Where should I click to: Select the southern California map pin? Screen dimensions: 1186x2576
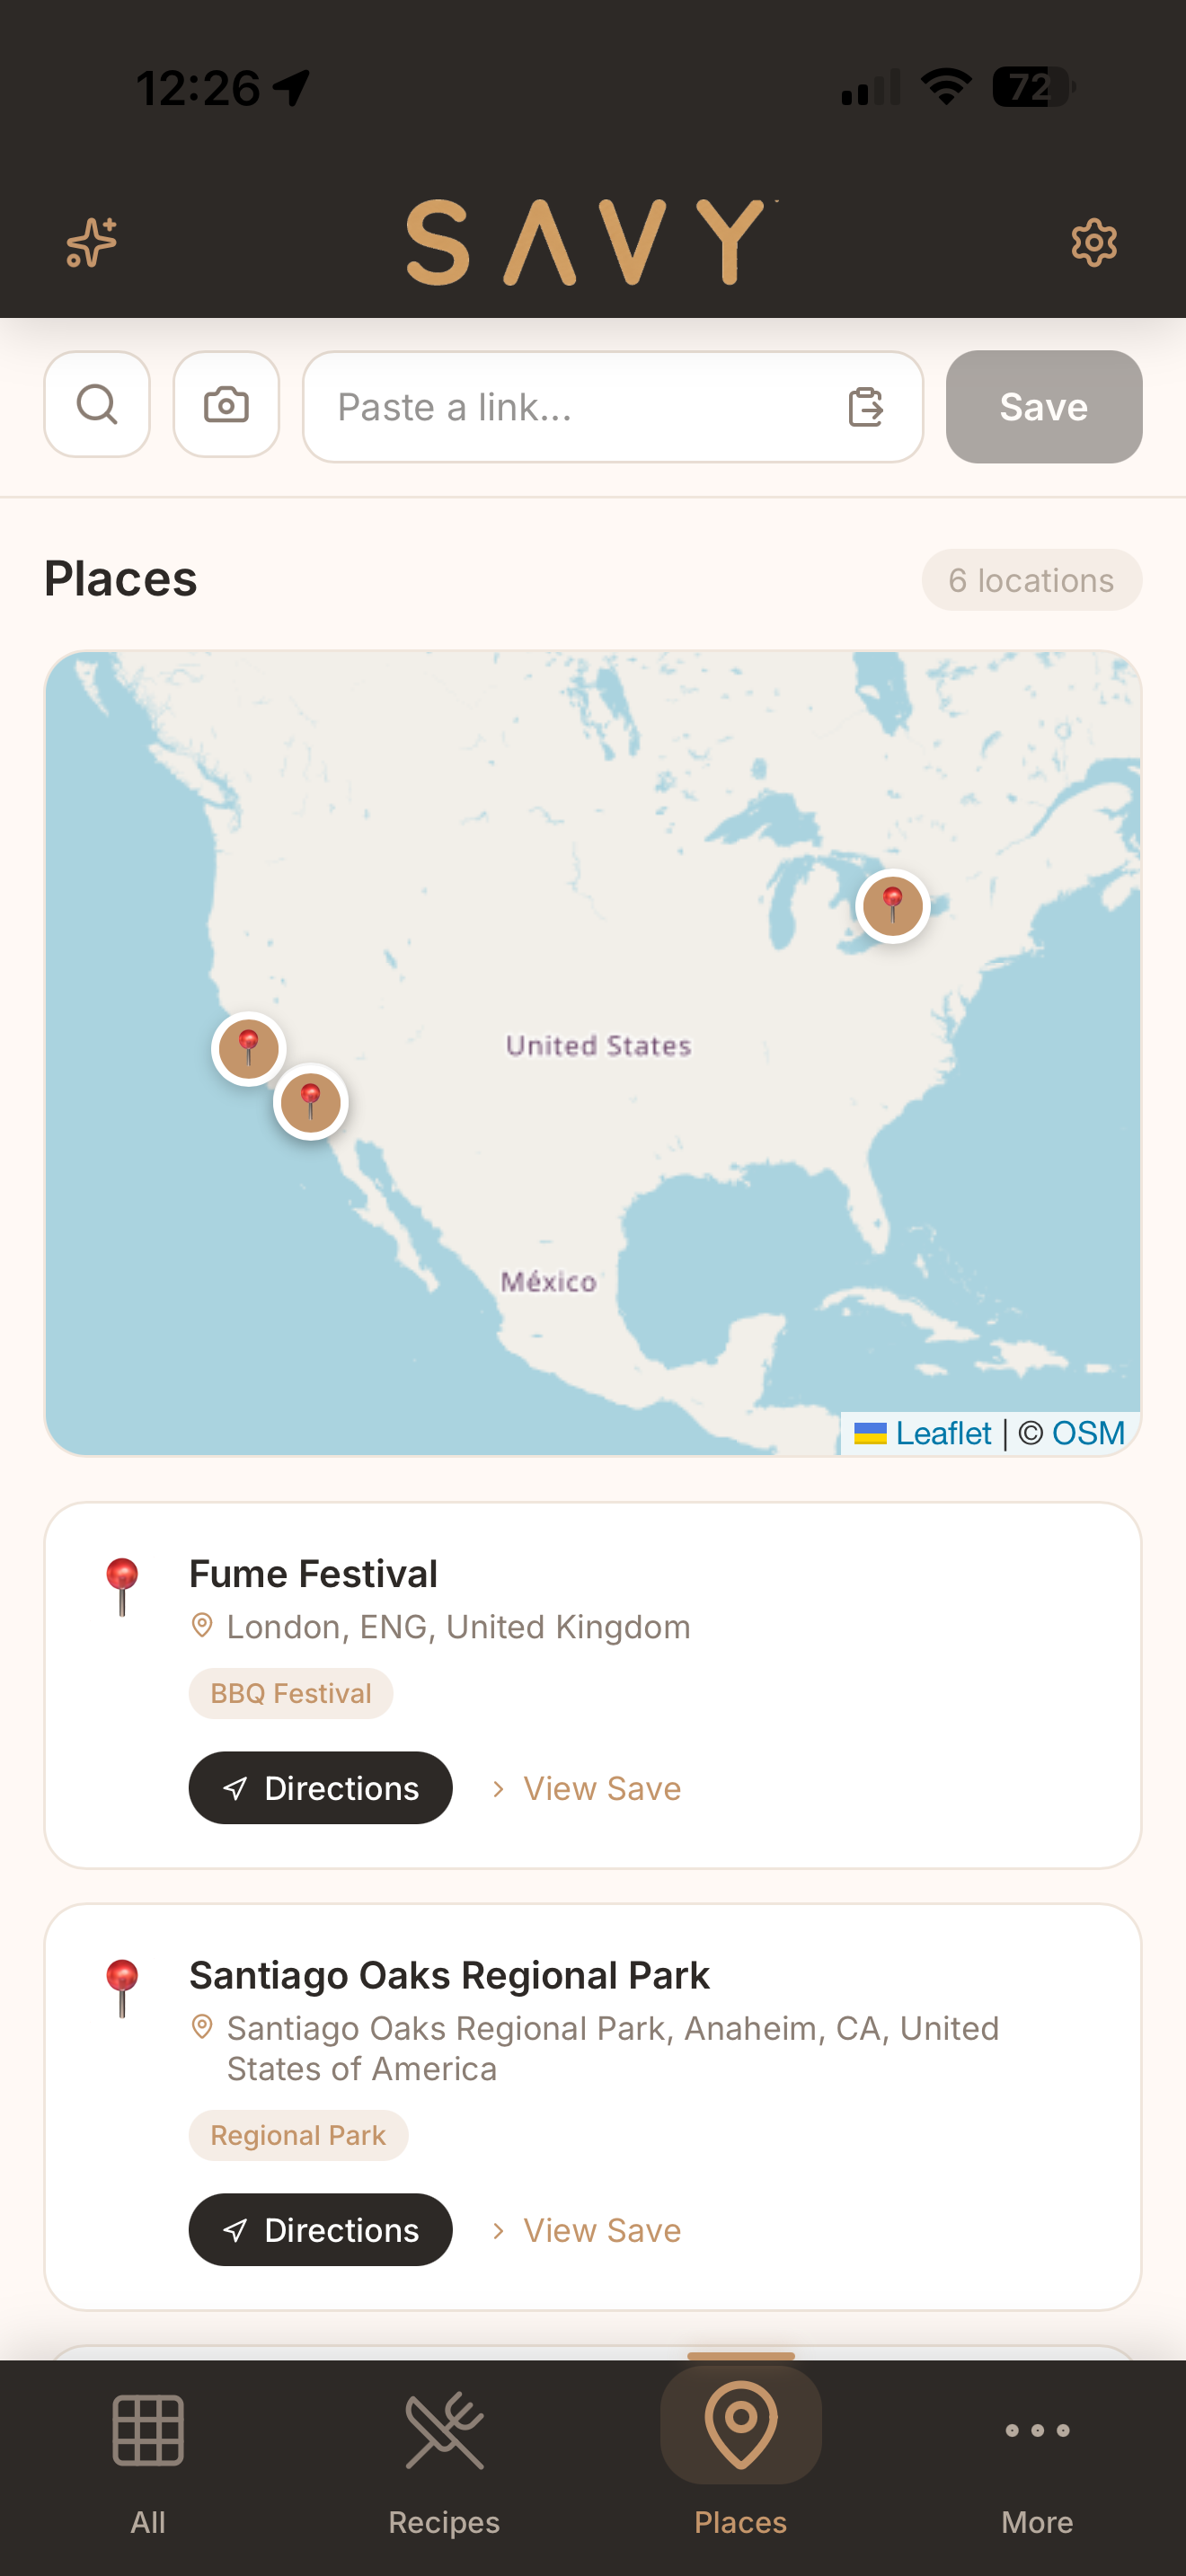pos(311,1102)
